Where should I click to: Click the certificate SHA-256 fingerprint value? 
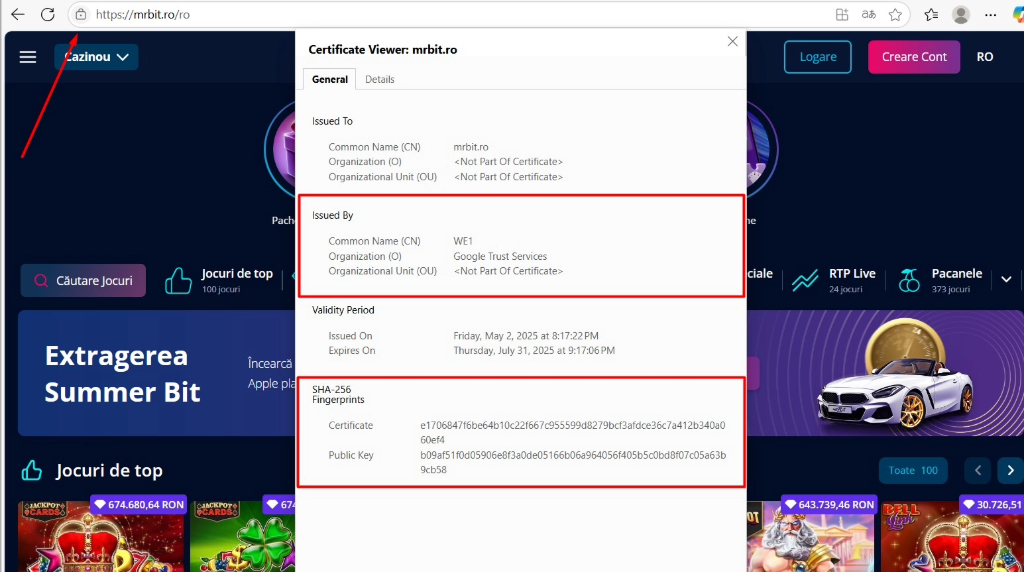pyautogui.click(x=573, y=432)
